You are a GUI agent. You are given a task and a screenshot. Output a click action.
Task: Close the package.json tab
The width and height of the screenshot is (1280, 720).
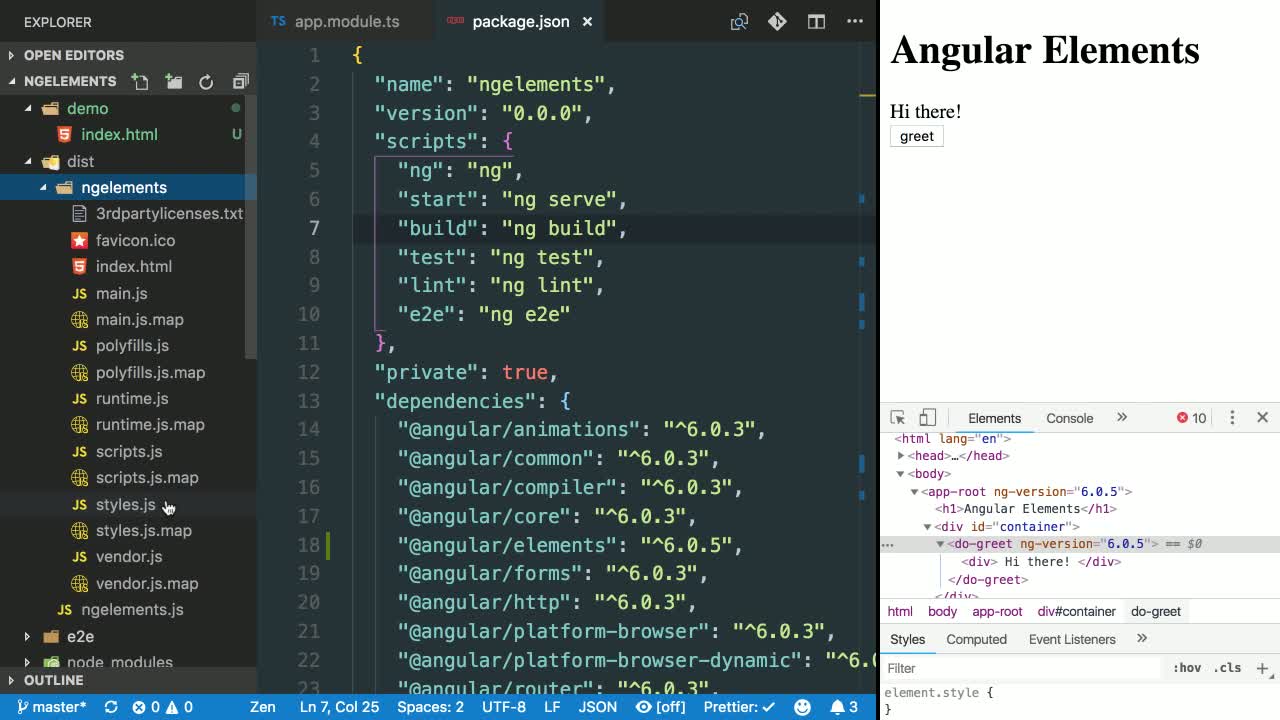[x=588, y=21]
